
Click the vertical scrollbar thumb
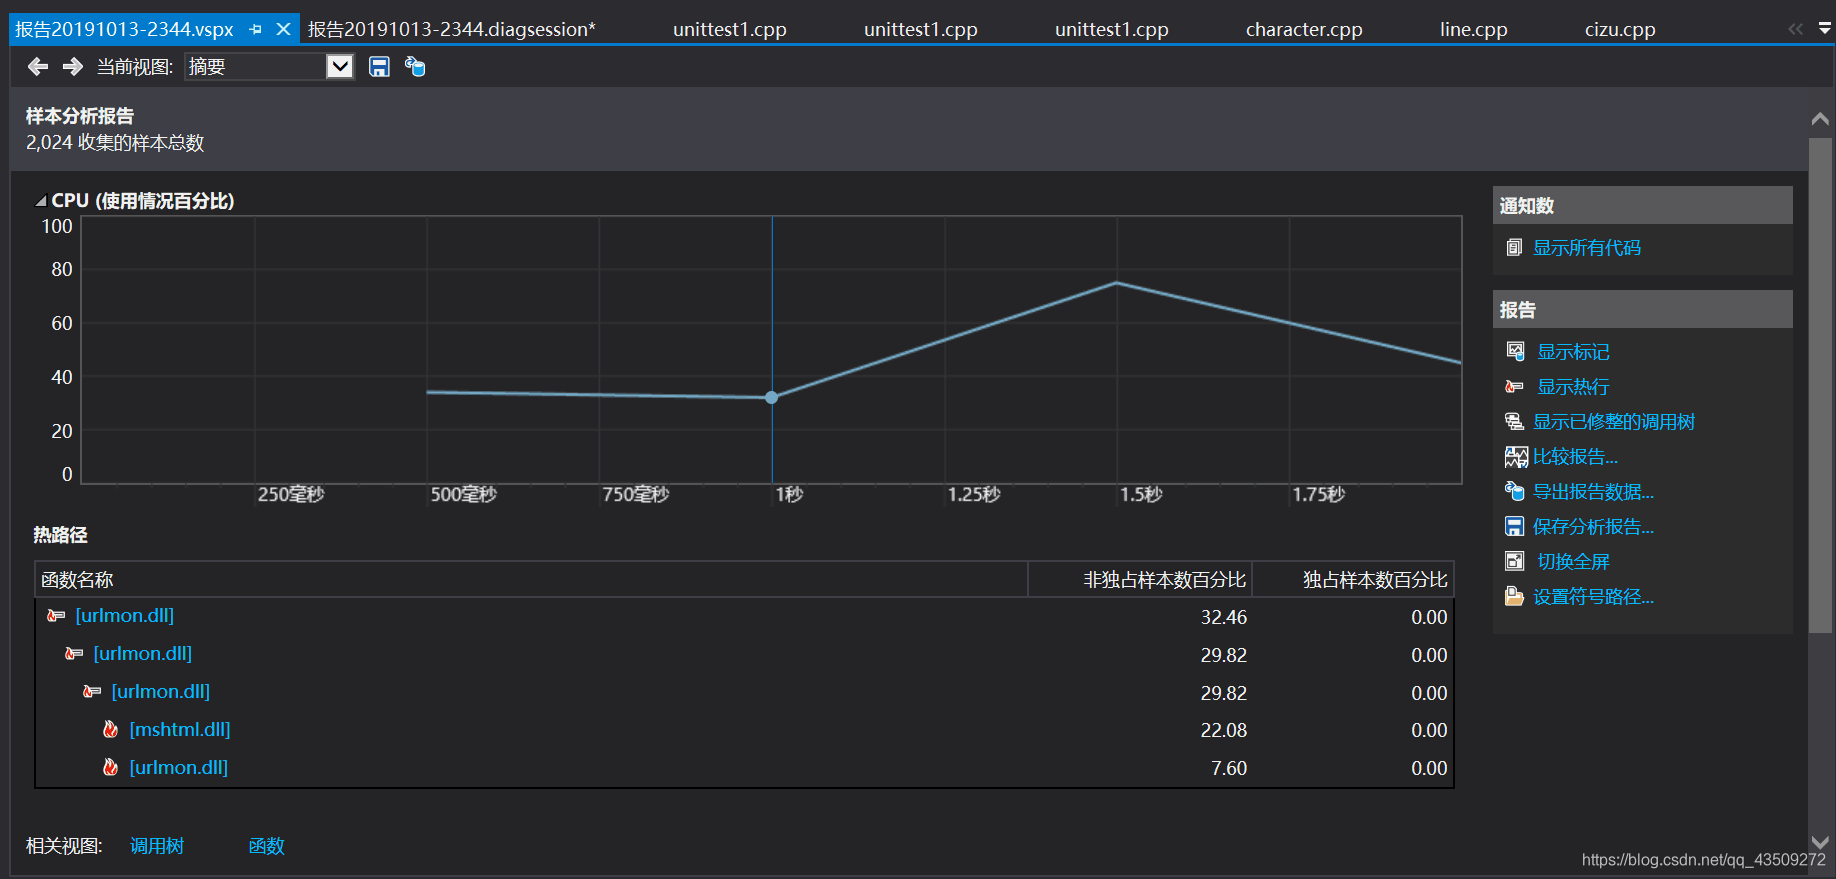click(1820, 385)
